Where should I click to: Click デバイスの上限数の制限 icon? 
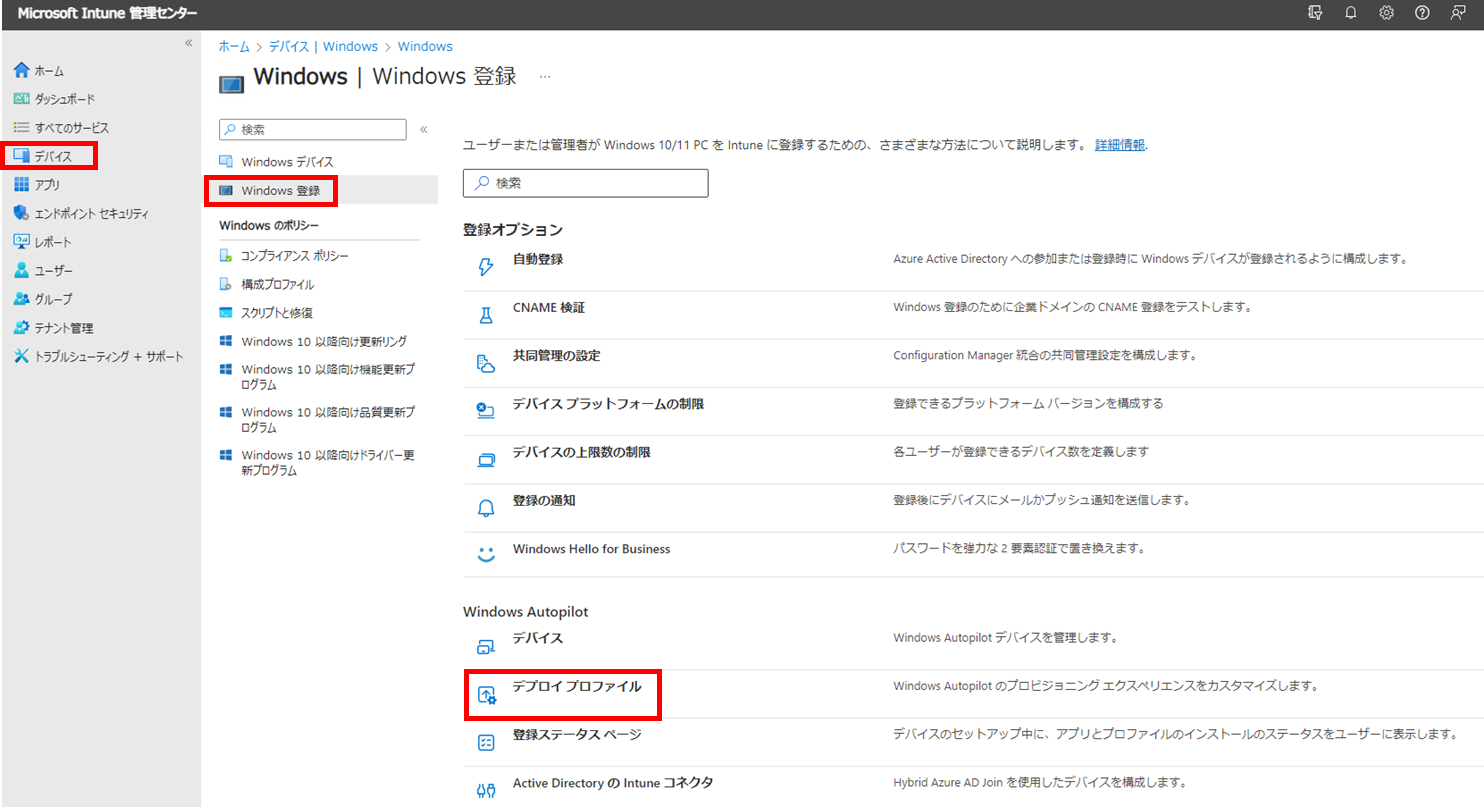tap(486, 460)
